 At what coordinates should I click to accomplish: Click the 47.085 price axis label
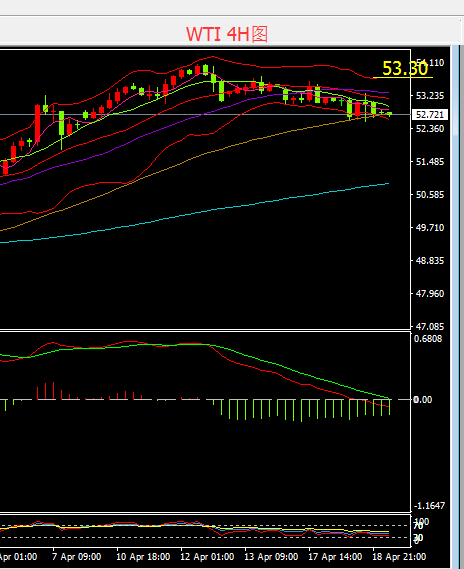click(430, 327)
